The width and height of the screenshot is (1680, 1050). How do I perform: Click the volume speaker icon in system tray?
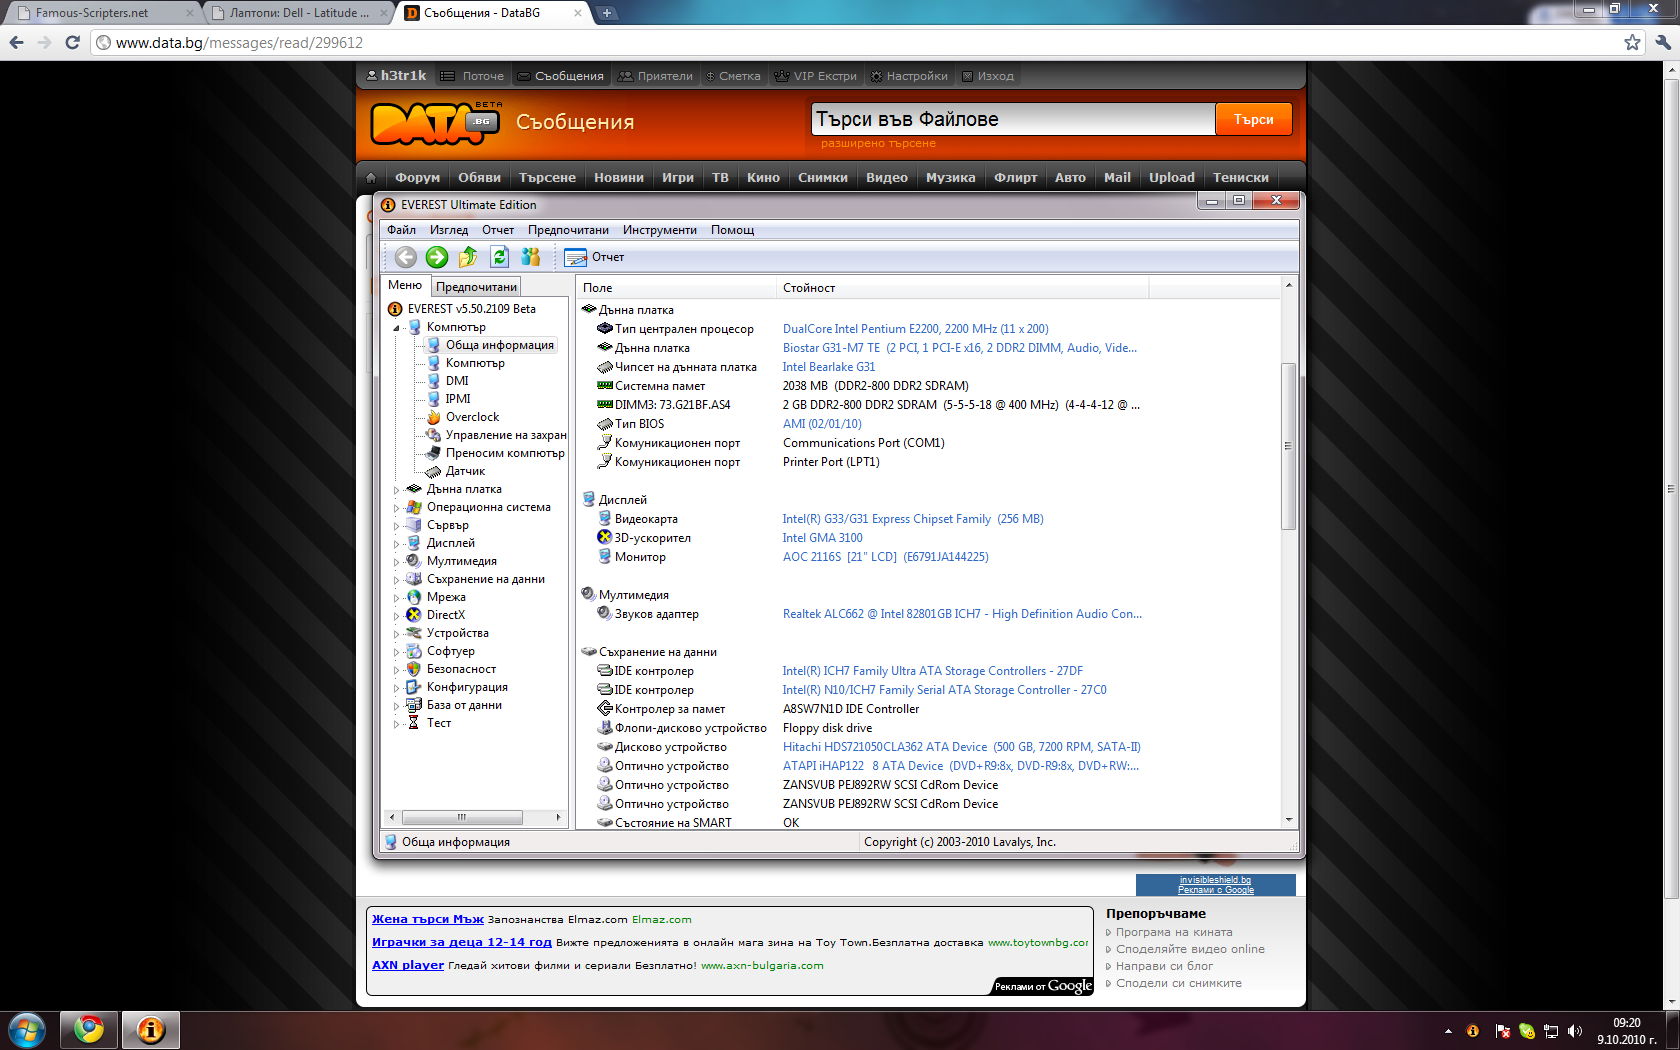1575,1031
